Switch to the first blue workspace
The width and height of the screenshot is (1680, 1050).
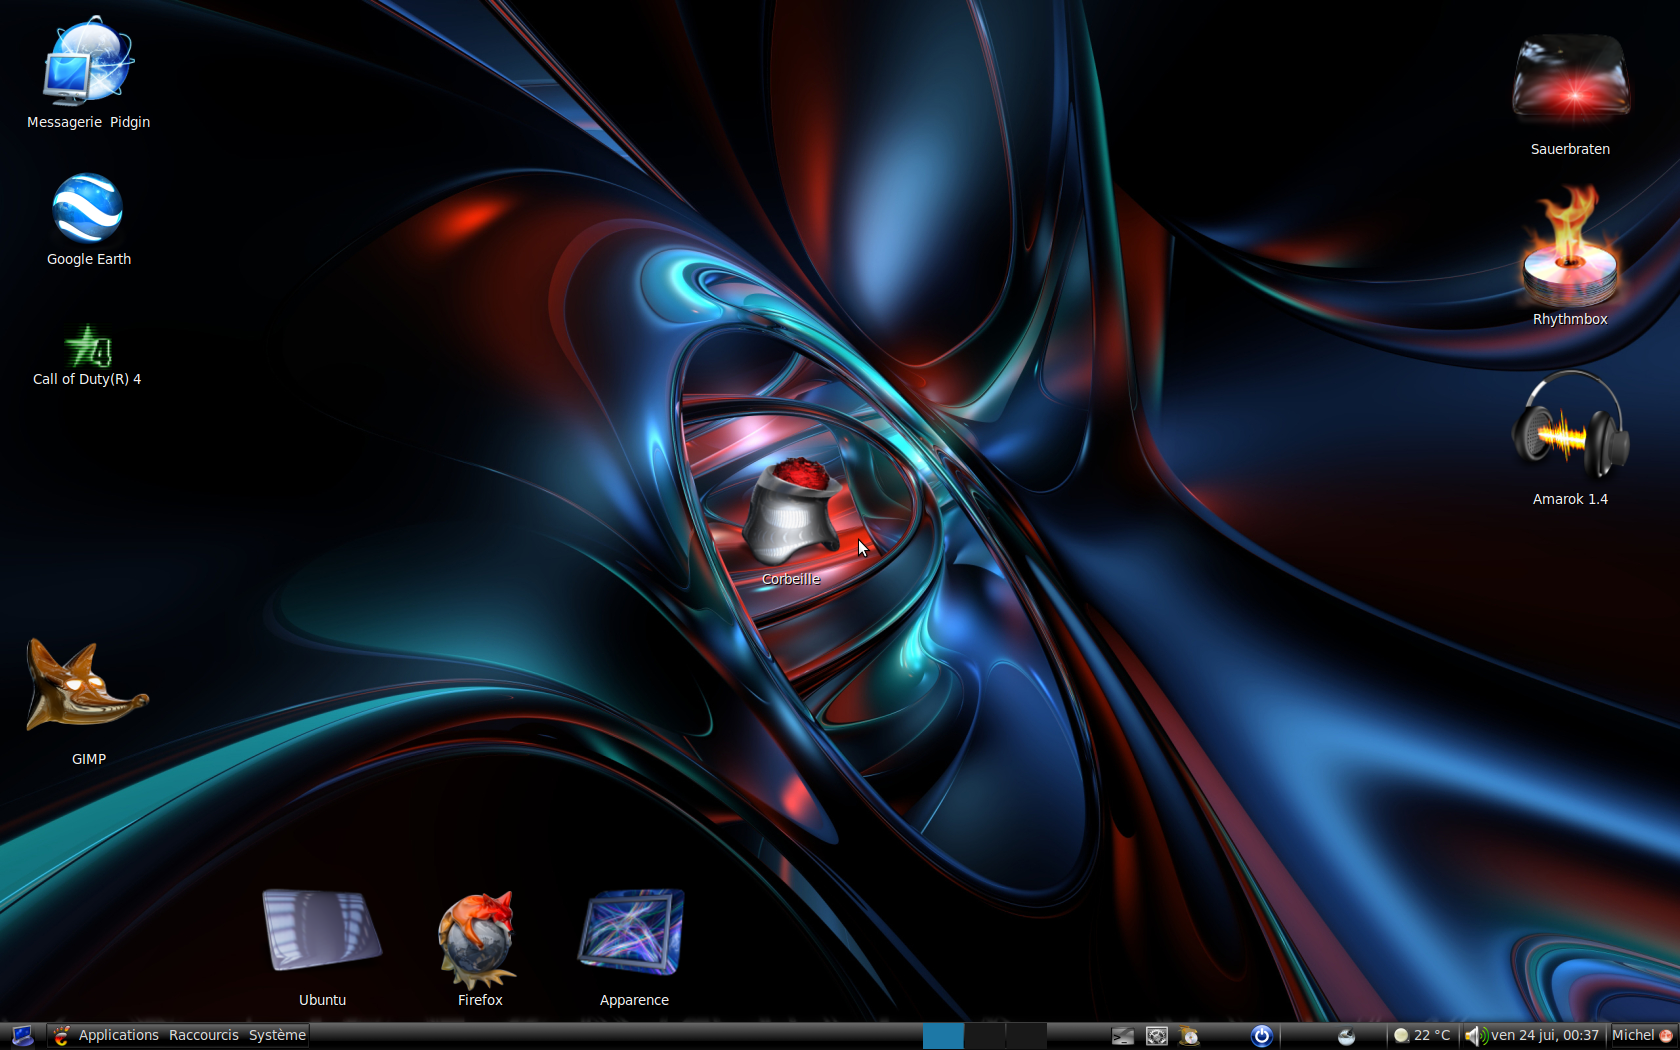click(x=943, y=1036)
